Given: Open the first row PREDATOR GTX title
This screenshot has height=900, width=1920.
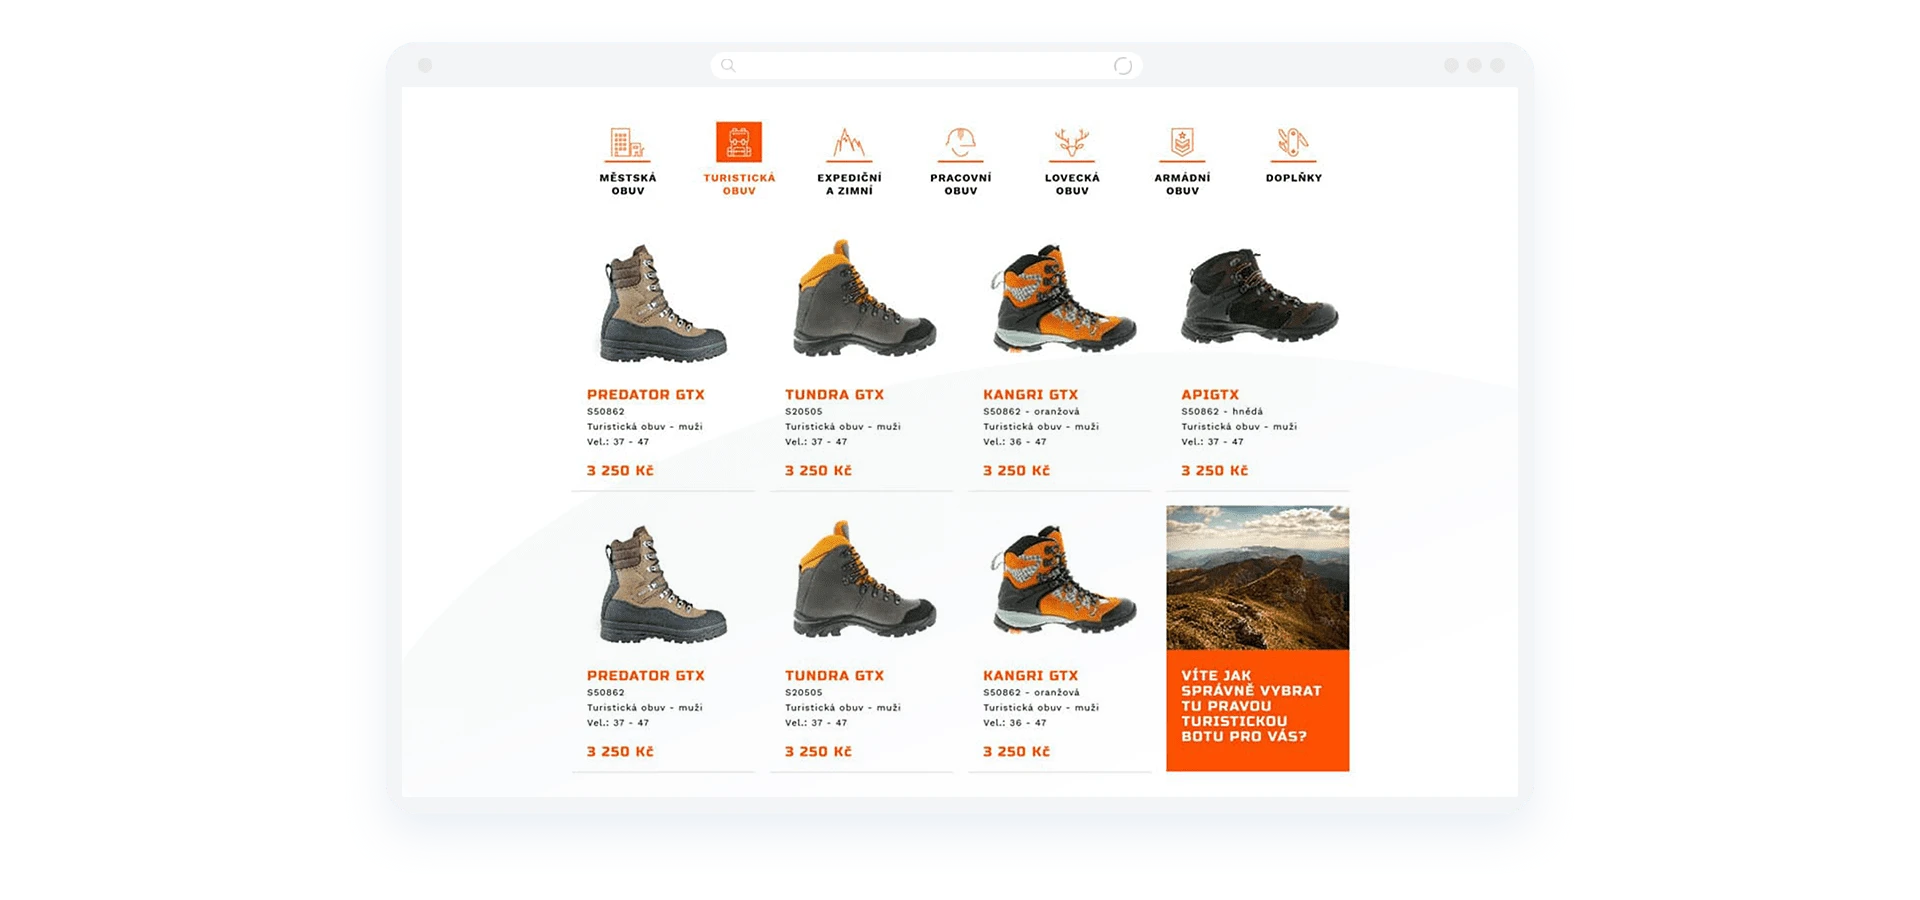Looking at the screenshot, I should point(645,395).
